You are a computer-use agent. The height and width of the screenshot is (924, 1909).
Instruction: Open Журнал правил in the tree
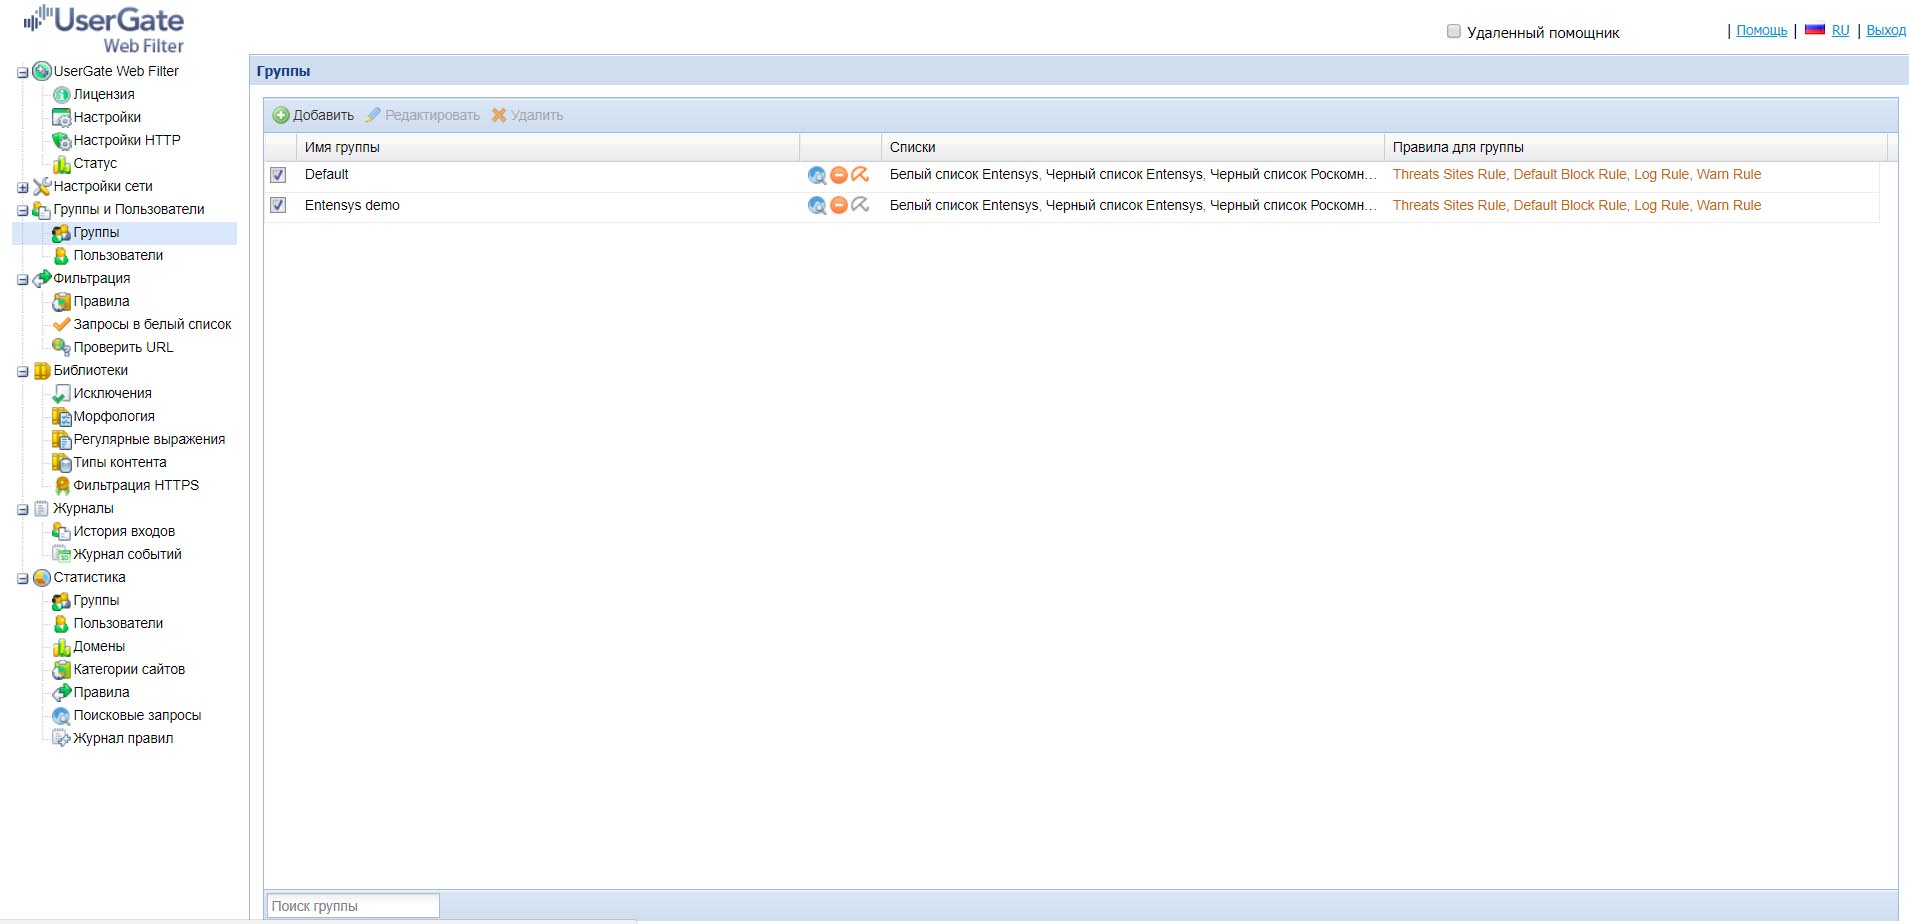click(123, 738)
